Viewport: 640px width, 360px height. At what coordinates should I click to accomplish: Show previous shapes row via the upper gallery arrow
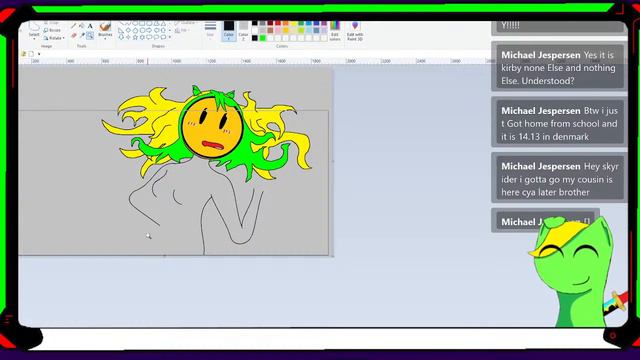tap(170, 23)
